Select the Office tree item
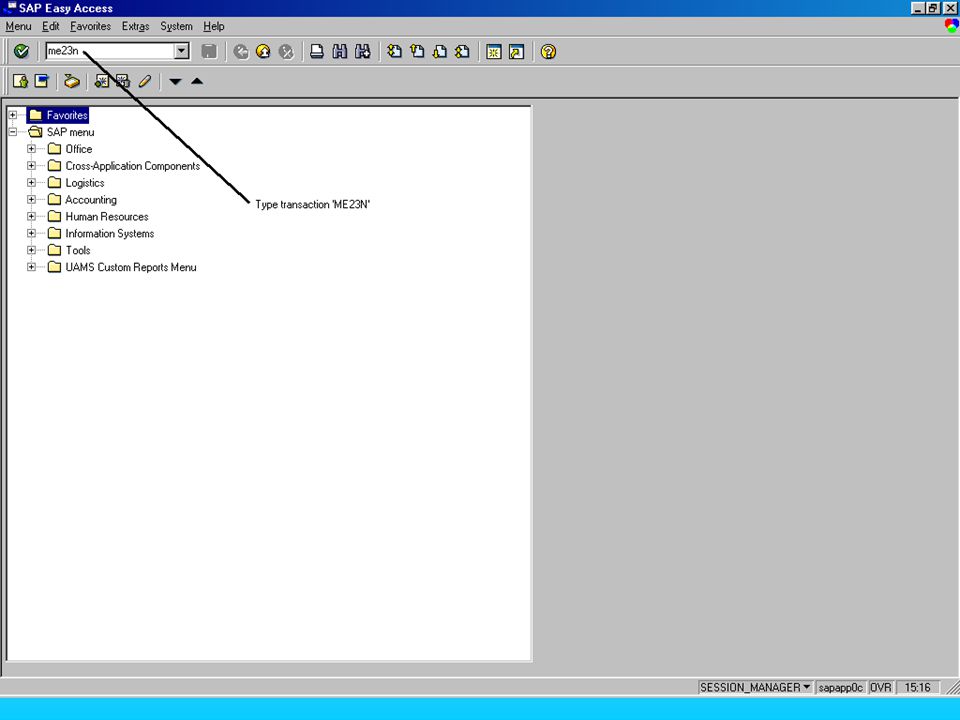Viewport: 960px width, 720px height. pos(79,149)
